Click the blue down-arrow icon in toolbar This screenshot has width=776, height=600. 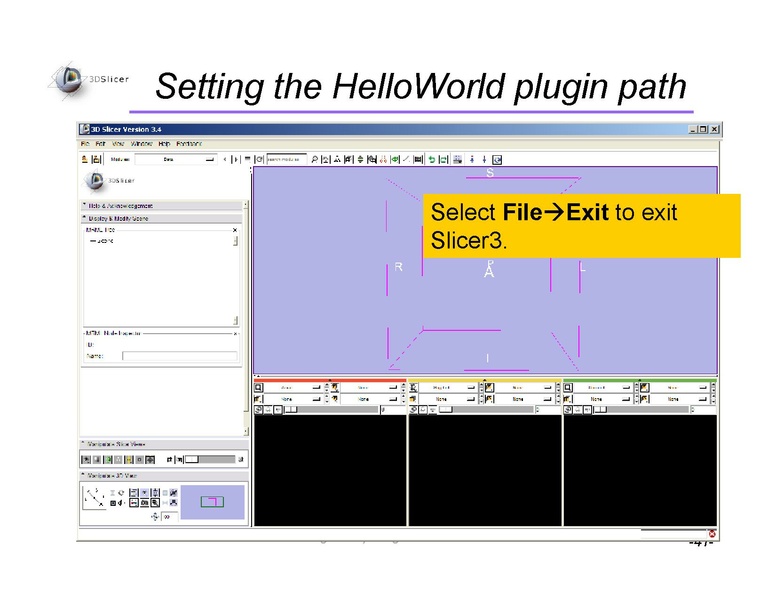[x=485, y=159]
